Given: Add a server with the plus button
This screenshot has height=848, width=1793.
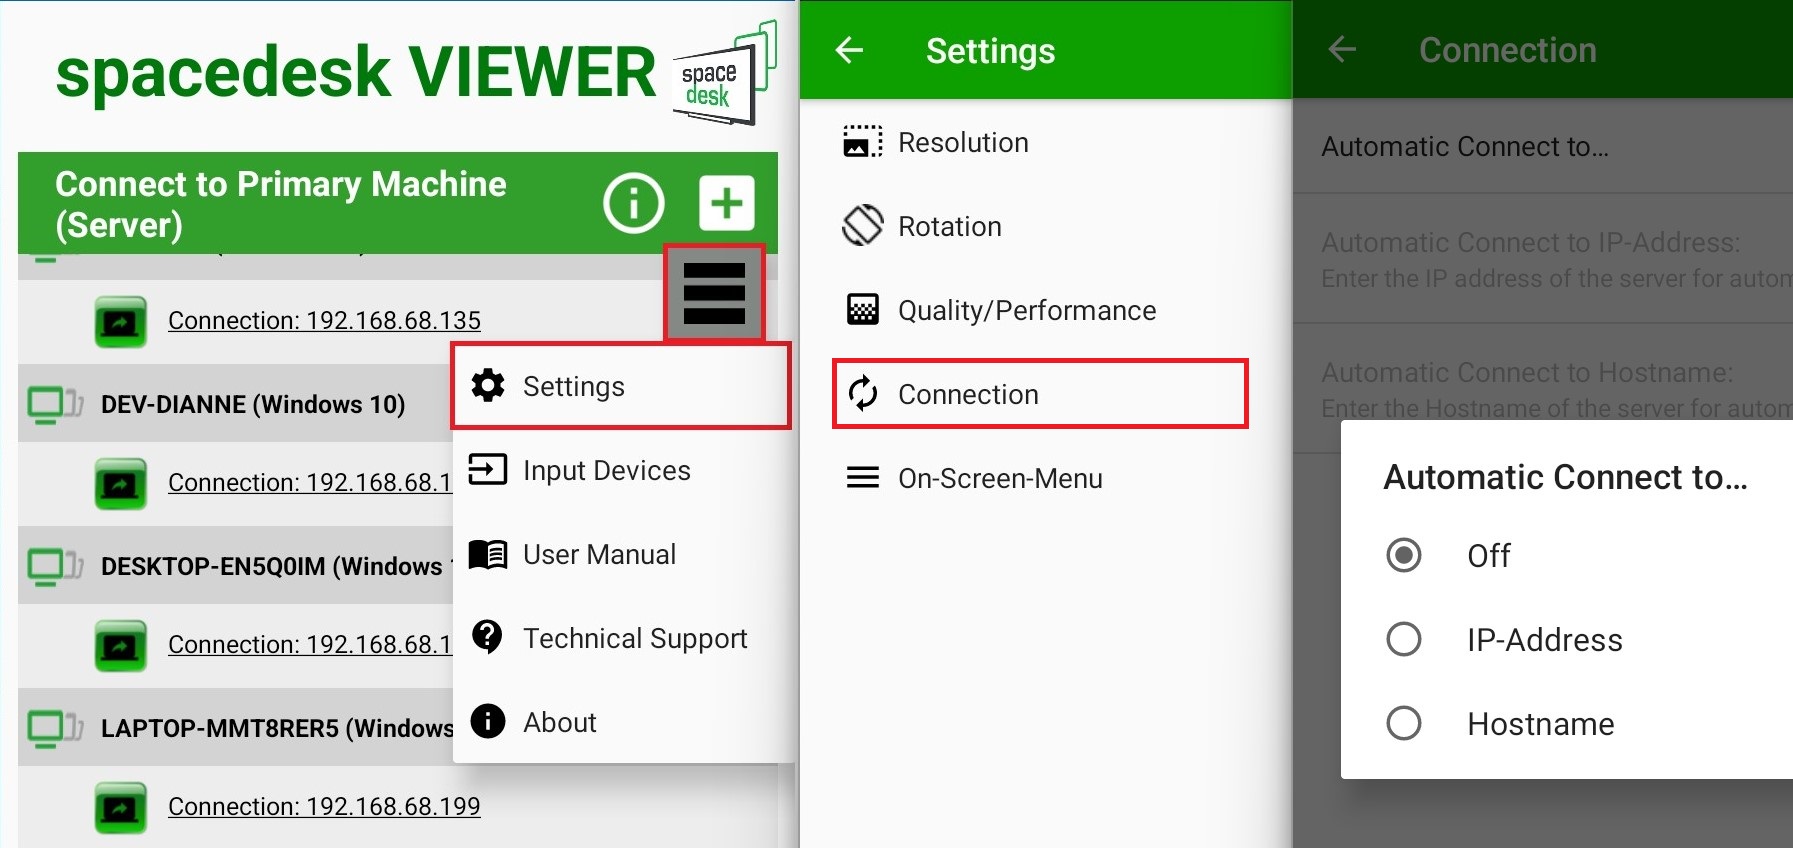Looking at the screenshot, I should [727, 203].
